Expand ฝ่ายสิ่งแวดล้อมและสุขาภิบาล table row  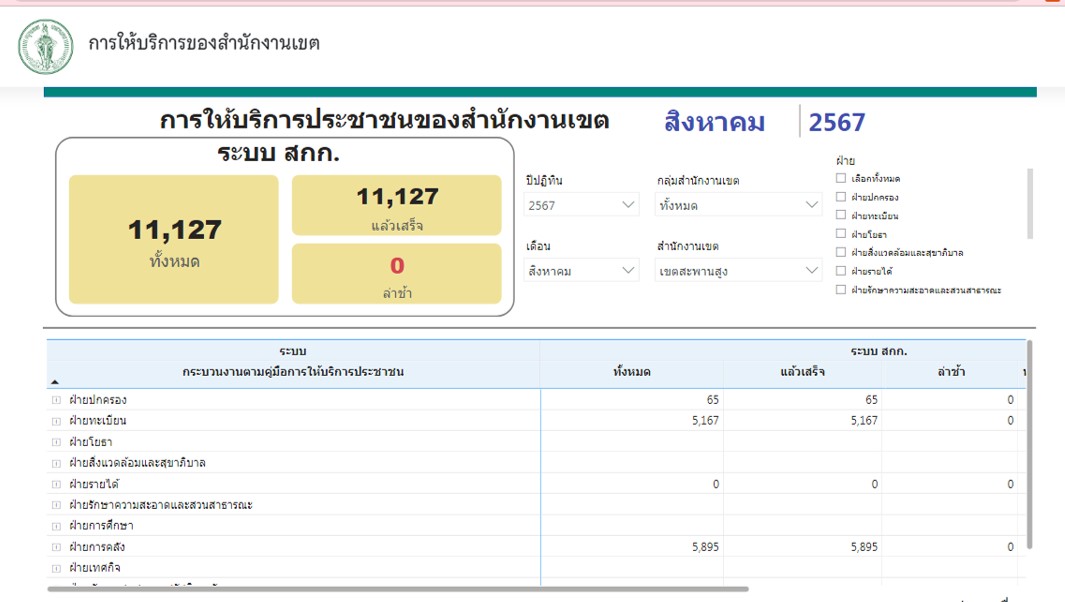click(x=56, y=463)
